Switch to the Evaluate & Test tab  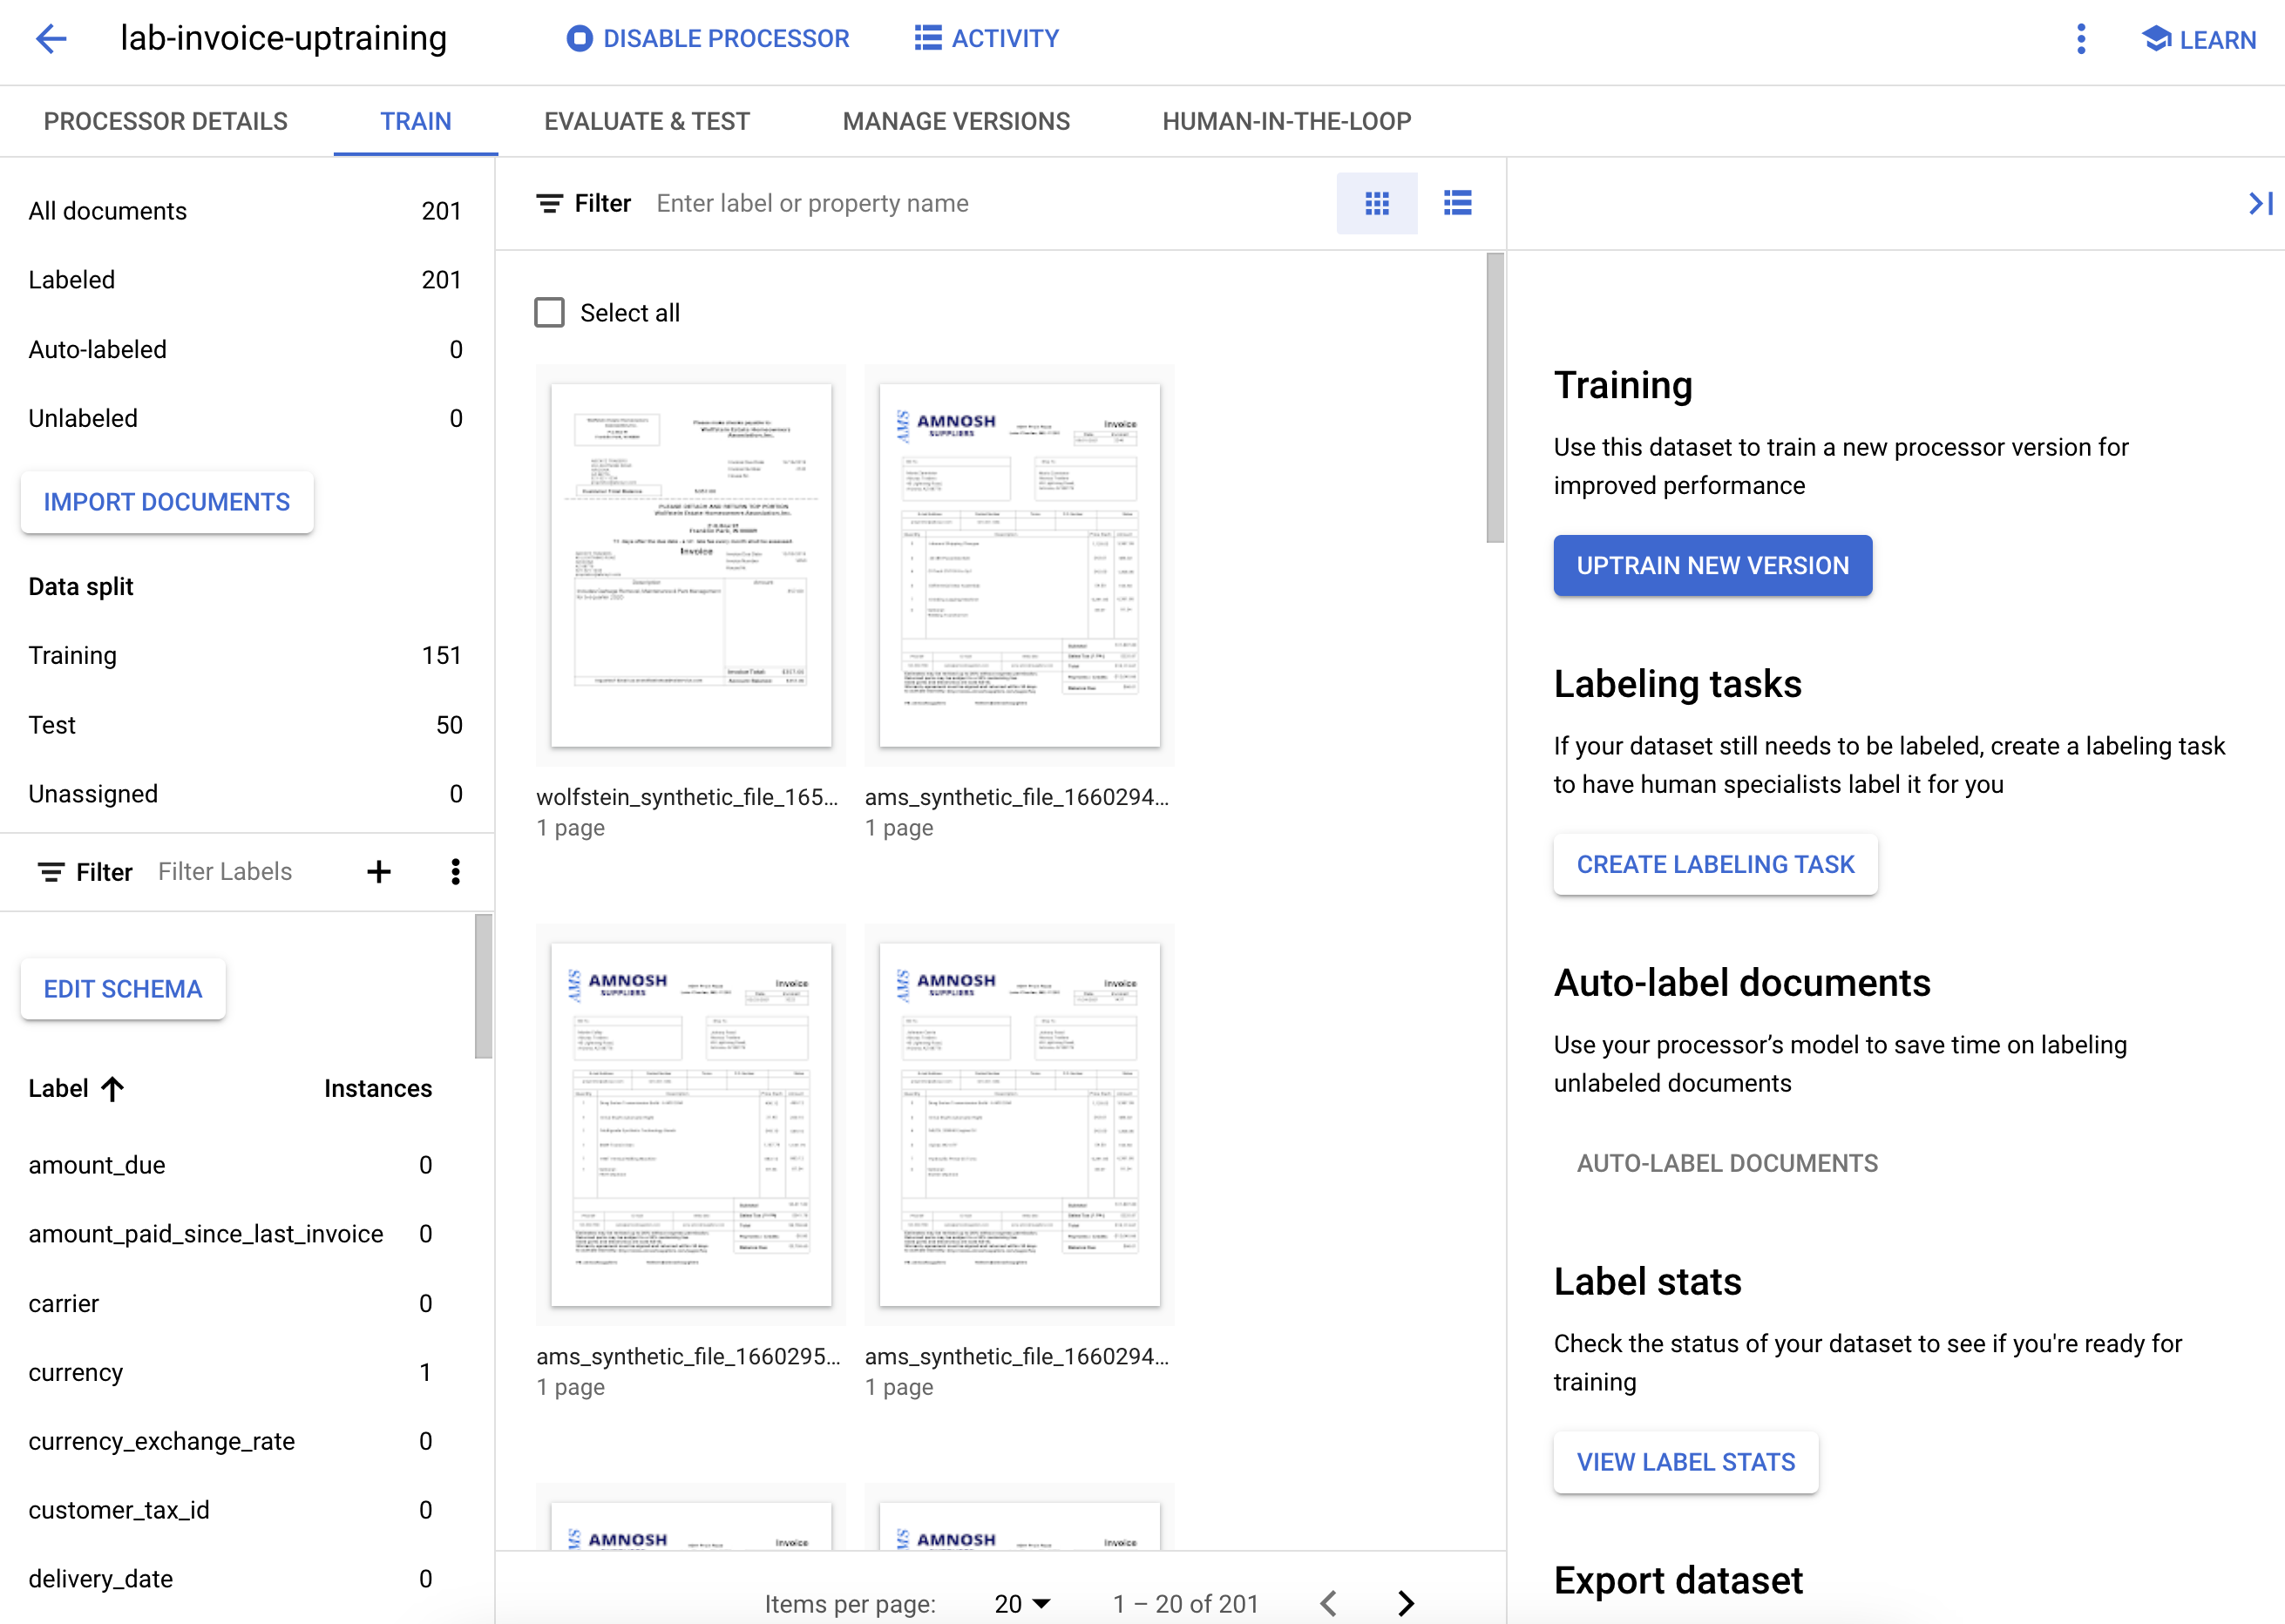tap(647, 121)
